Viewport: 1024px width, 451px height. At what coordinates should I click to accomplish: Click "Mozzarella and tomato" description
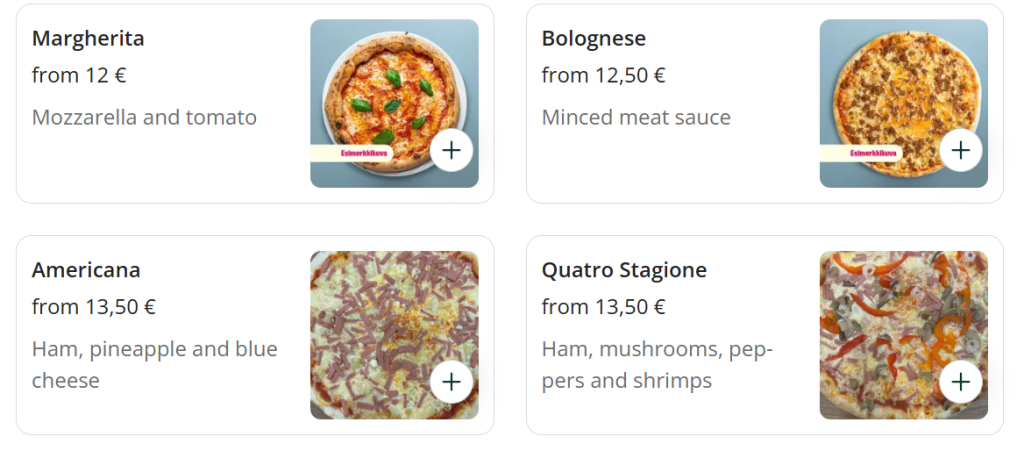pos(144,118)
